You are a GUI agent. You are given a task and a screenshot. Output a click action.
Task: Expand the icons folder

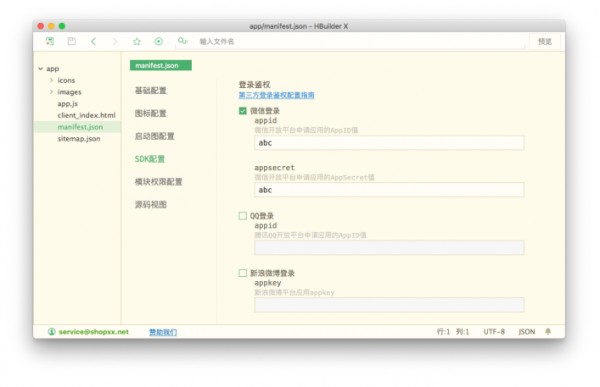51,80
